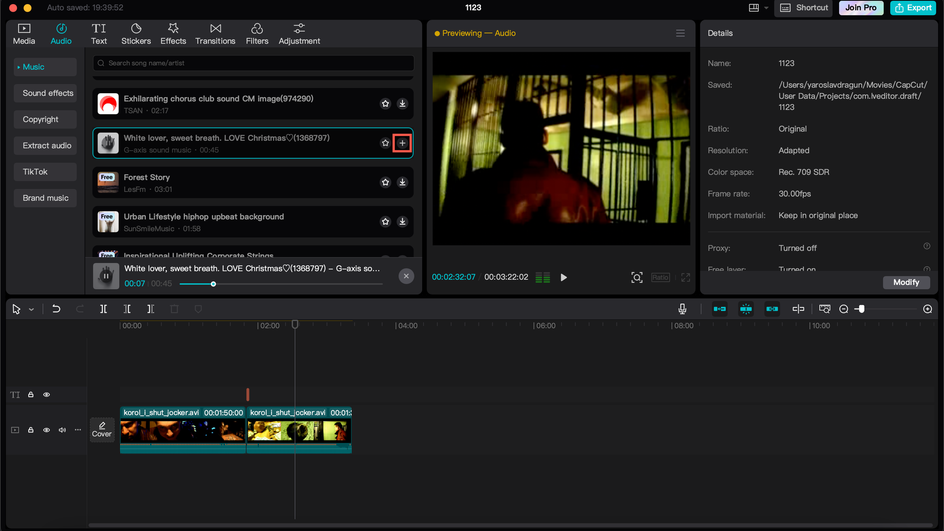Select the TikTok audio category
This screenshot has width=944, height=531.
click(45, 172)
